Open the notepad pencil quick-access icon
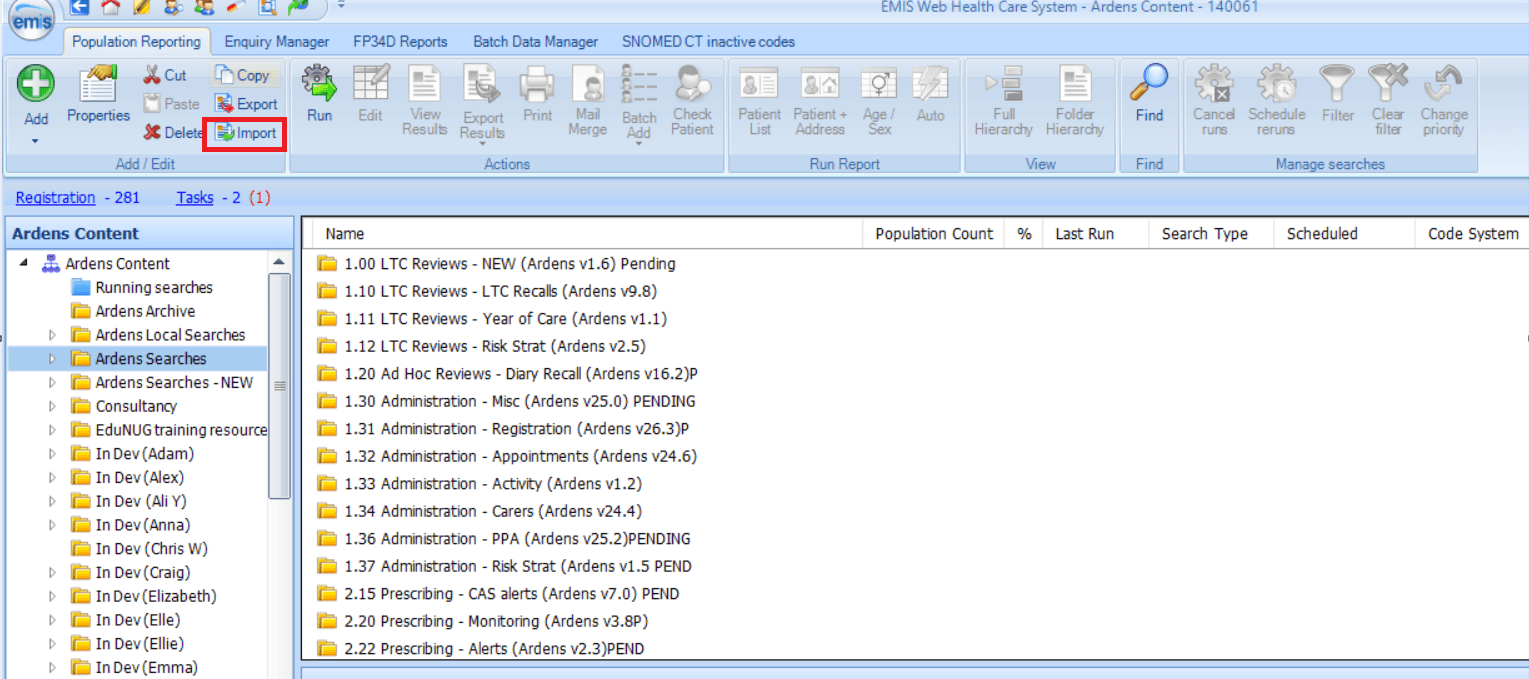This screenshot has width=1529, height=679. pos(142,8)
